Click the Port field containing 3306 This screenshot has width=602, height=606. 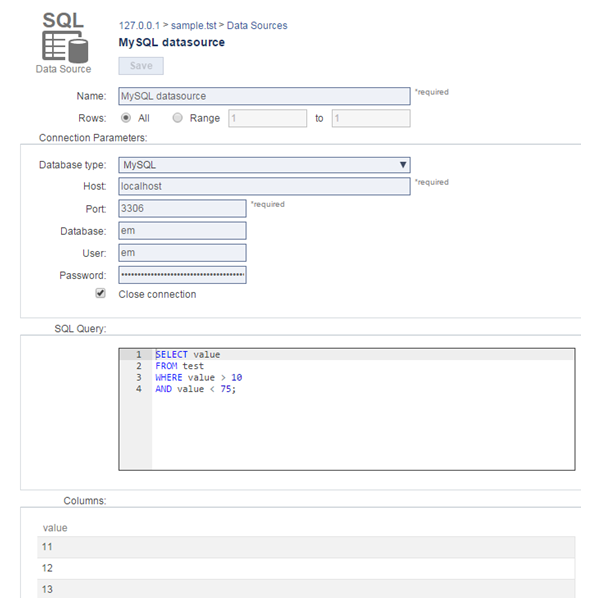click(182, 208)
